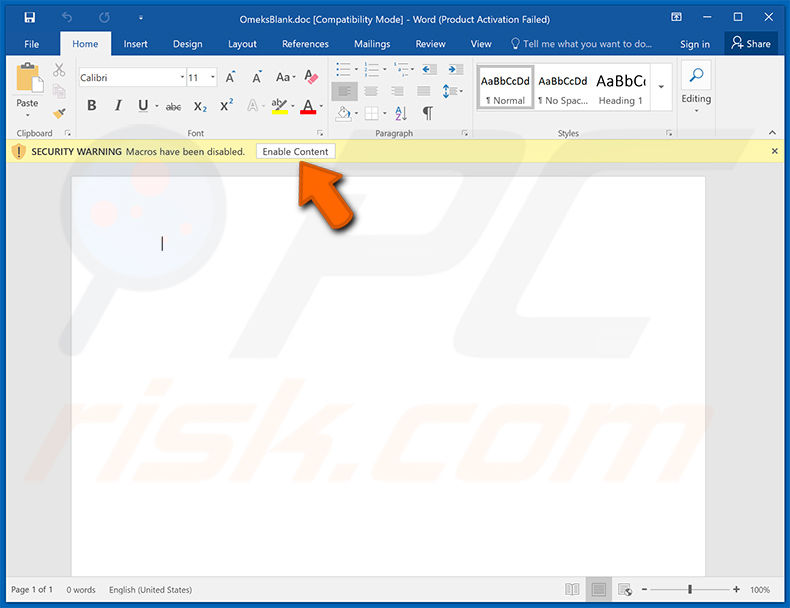Toggle Italic formatting
The image size is (790, 608).
[x=118, y=105]
